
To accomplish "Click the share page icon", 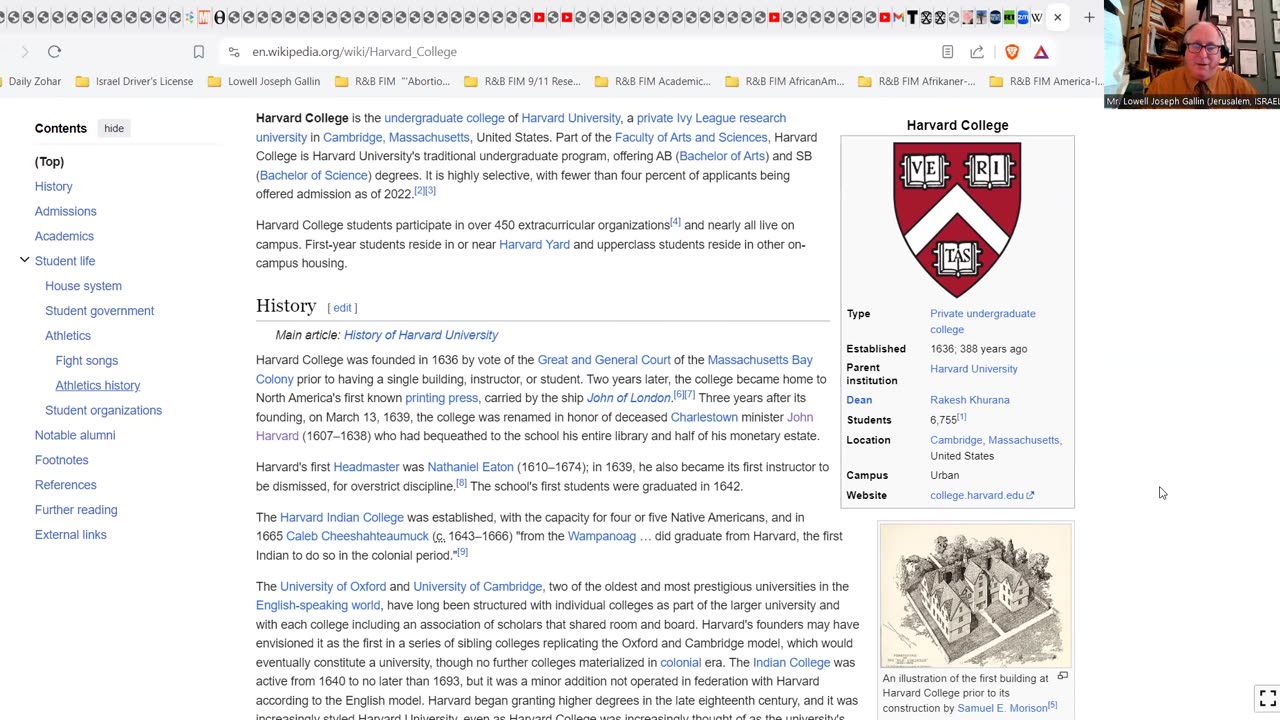I will (977, 52).
